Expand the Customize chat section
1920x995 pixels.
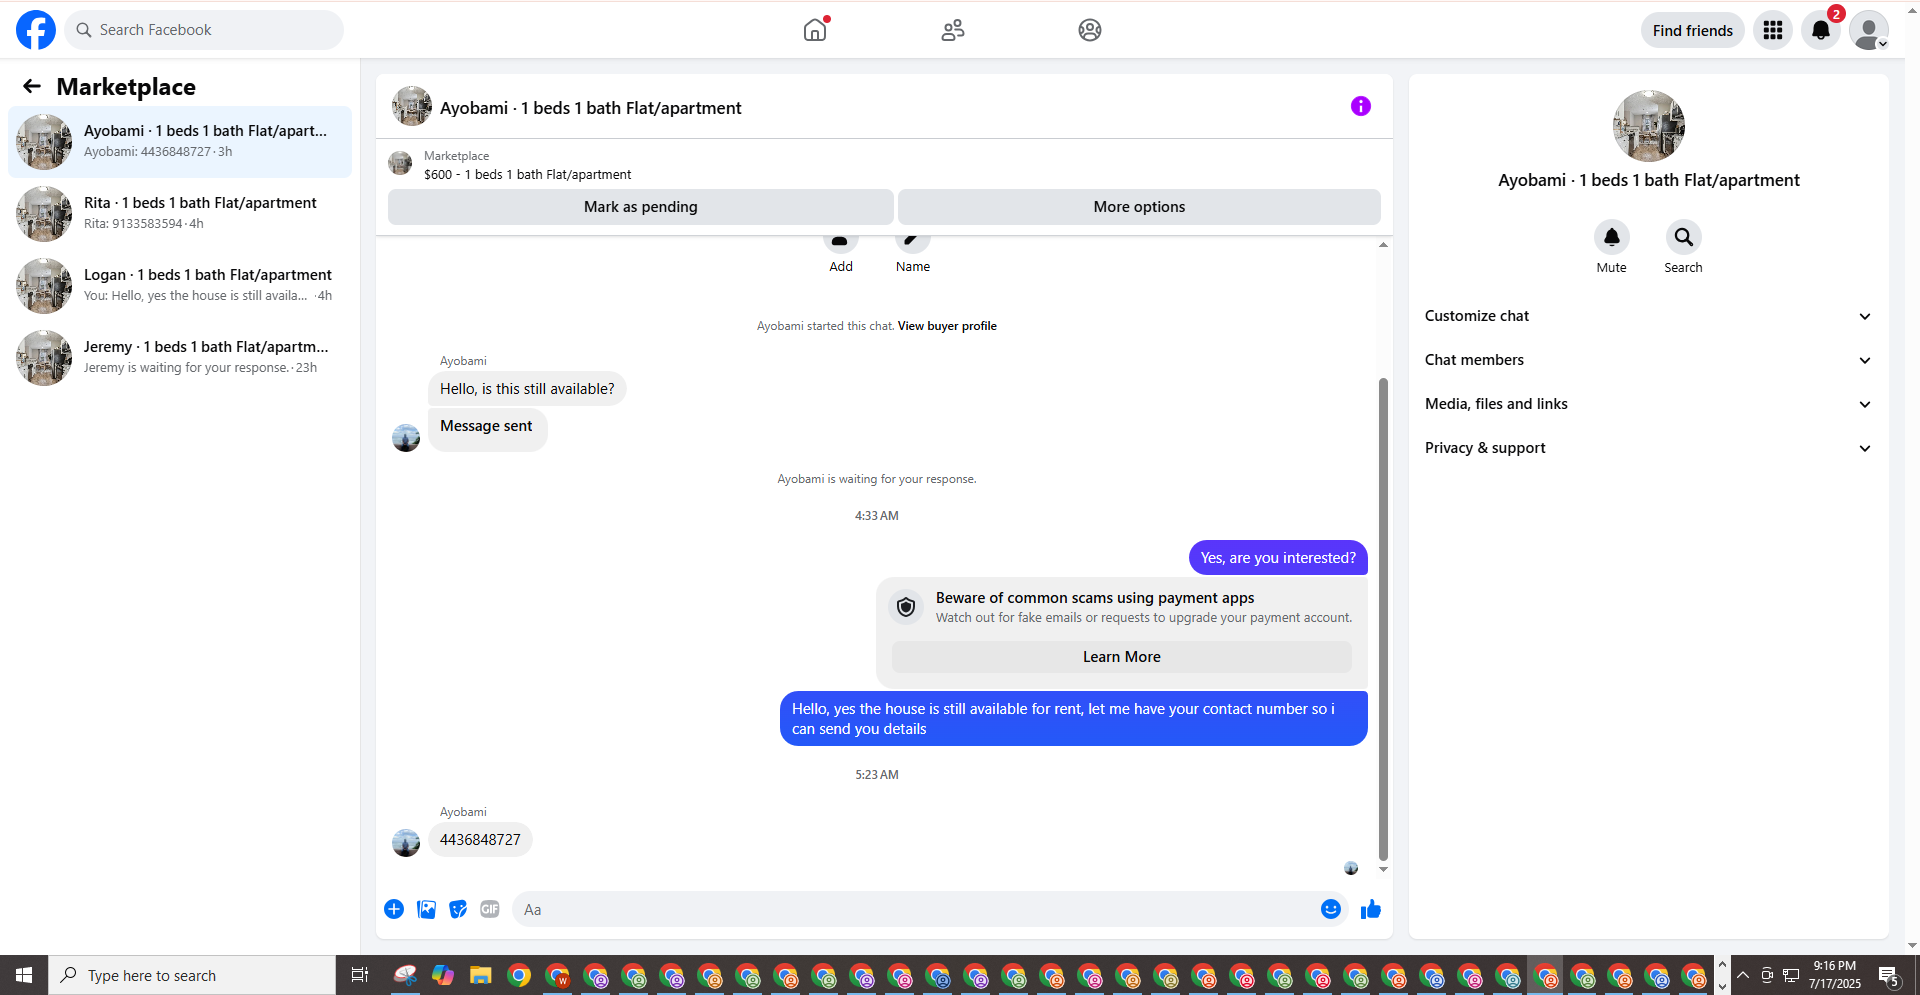point(1649,316)
